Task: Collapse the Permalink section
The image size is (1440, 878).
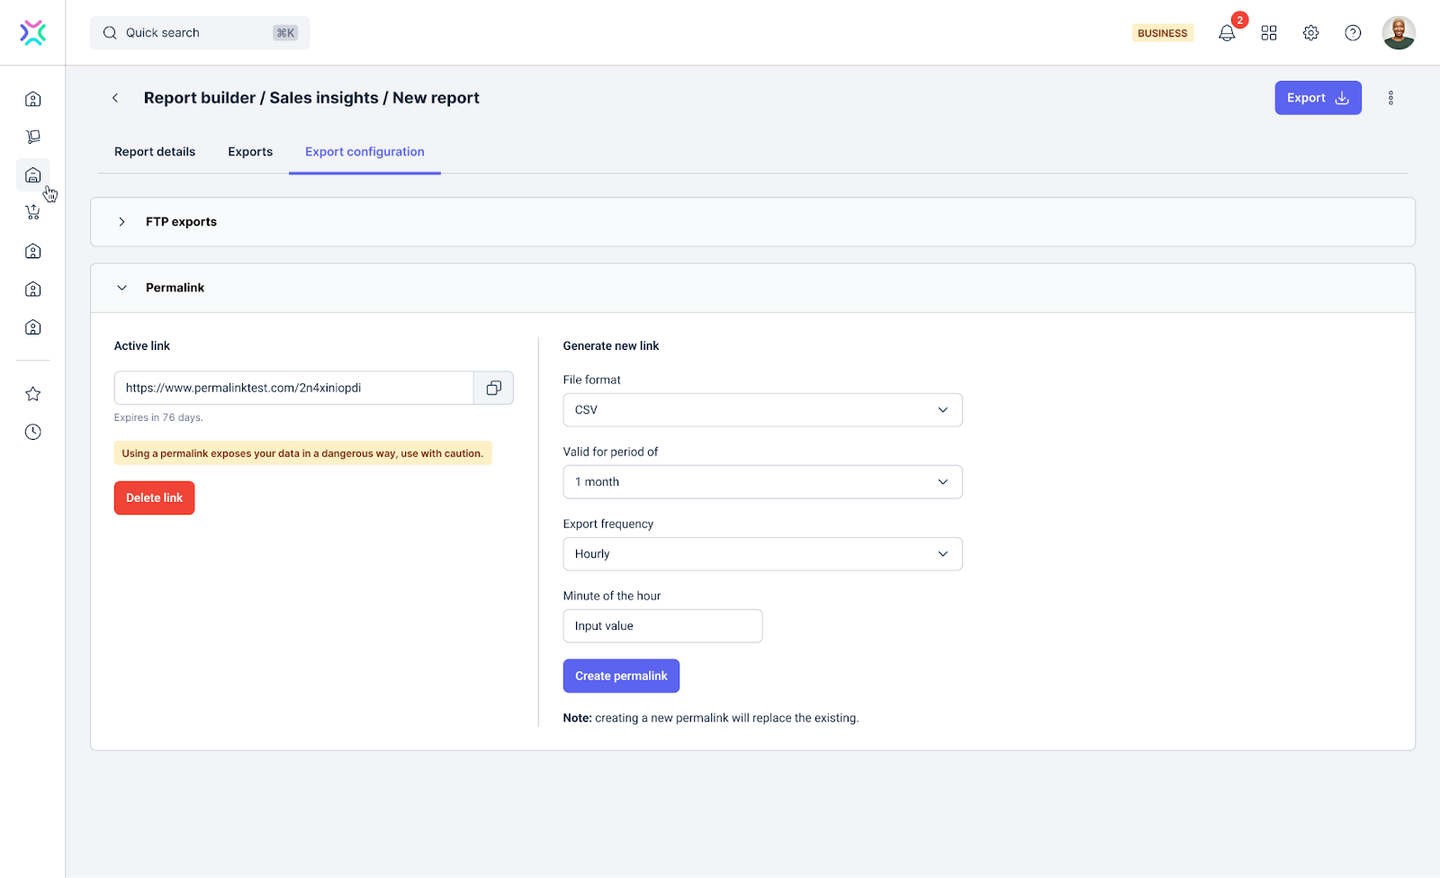Action: pos(122,288)
